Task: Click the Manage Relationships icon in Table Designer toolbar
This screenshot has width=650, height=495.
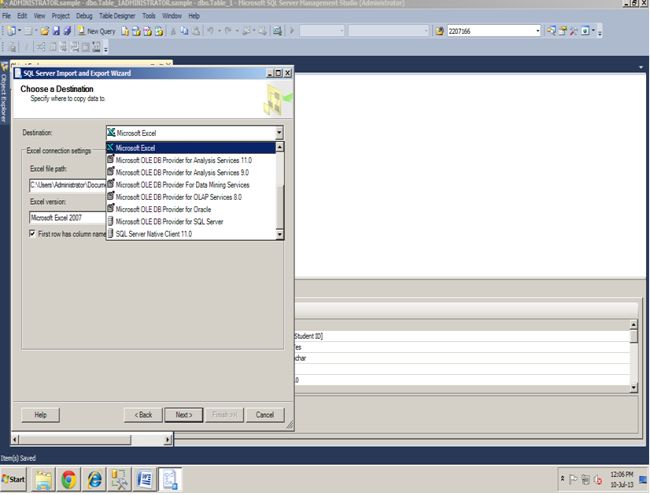Action: click(x=40, y=47)
